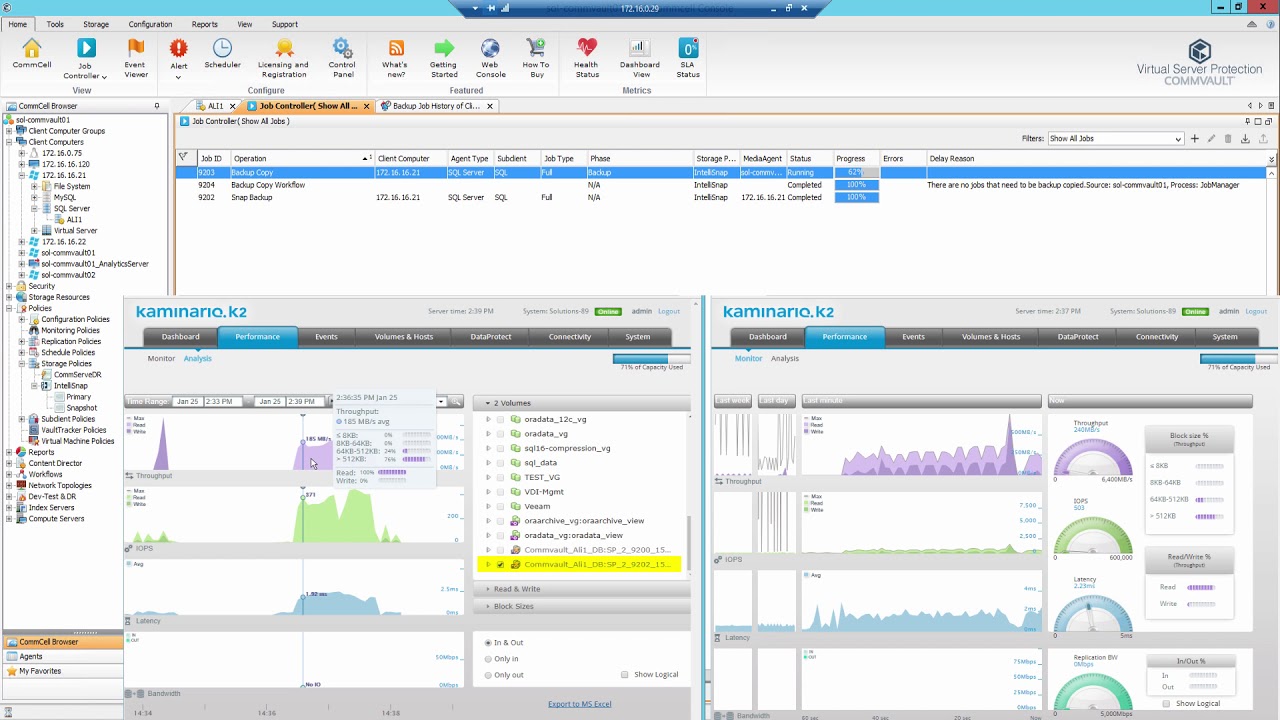This screenshot has width=1280, height=720.
Task: Click the pin icon in CommCell Browser header
Action: coord(156,106)
